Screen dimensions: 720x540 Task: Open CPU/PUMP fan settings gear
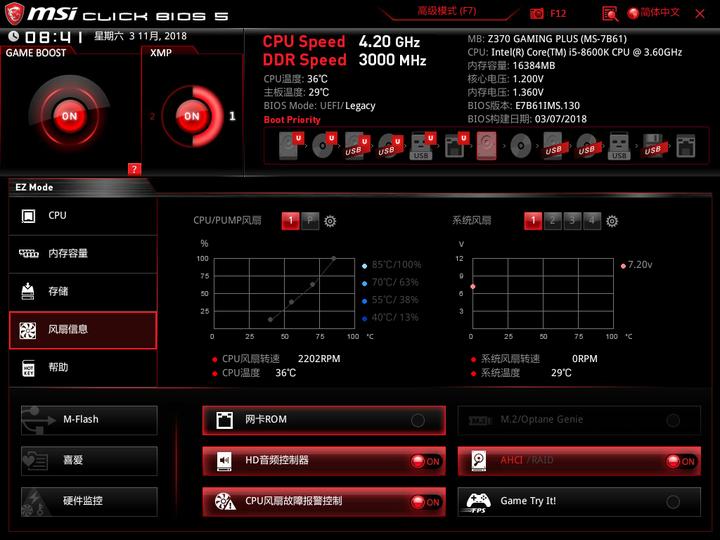click(x=330, y=221)
